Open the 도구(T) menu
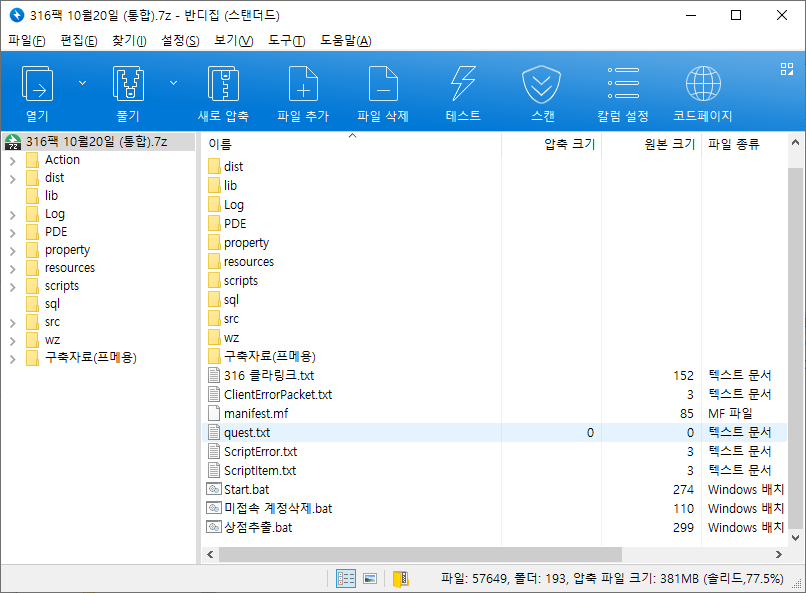This screenshot has width=806, height=593. click(x=287, y=41)
